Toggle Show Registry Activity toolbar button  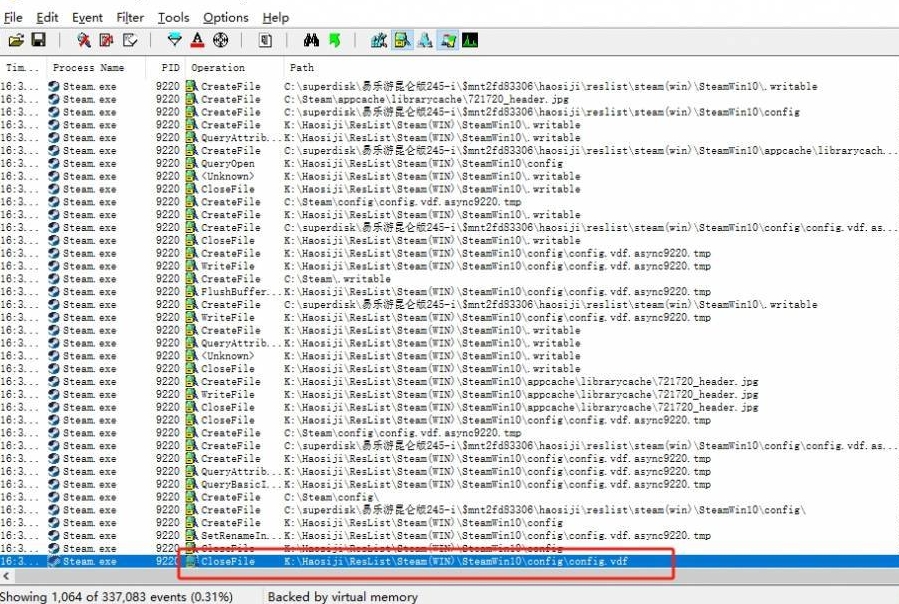click(378, 40)
